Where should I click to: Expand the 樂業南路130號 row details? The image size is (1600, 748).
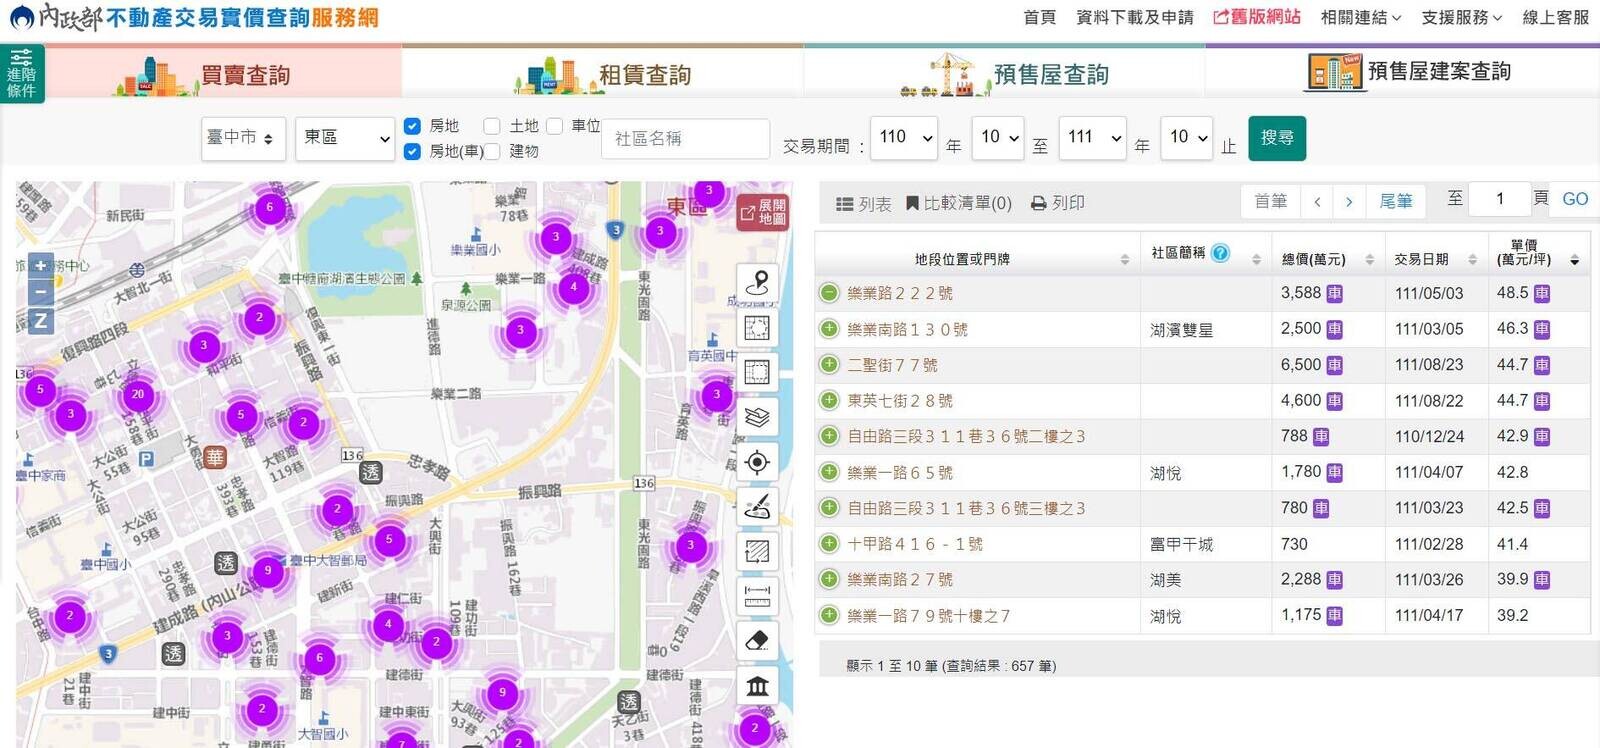[829, 328]
